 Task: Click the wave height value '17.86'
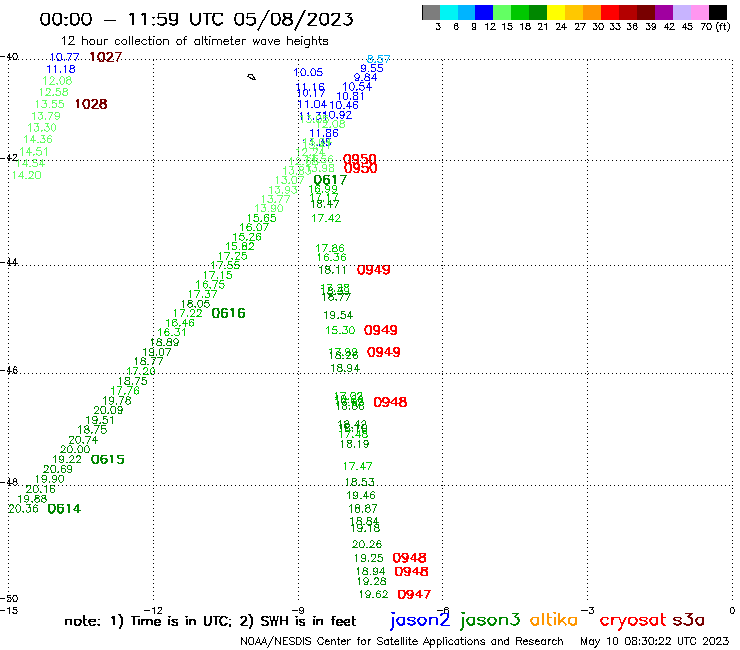coord(330,248)
